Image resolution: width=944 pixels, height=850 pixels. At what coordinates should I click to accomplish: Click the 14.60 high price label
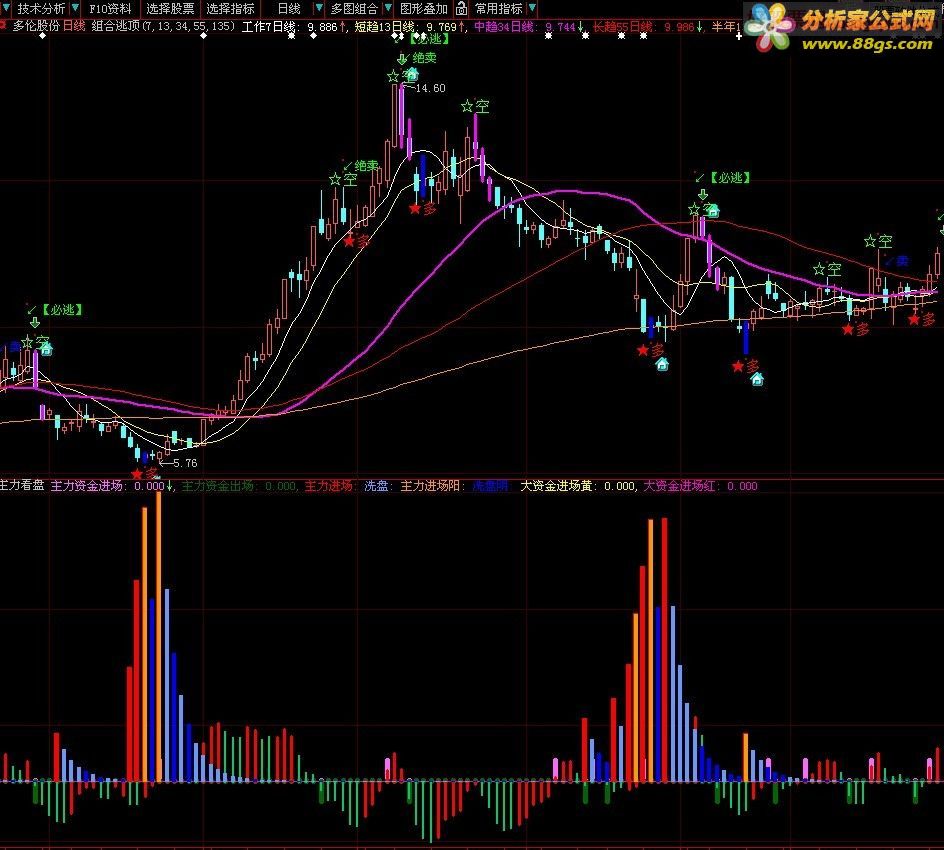tap(430, 88)
